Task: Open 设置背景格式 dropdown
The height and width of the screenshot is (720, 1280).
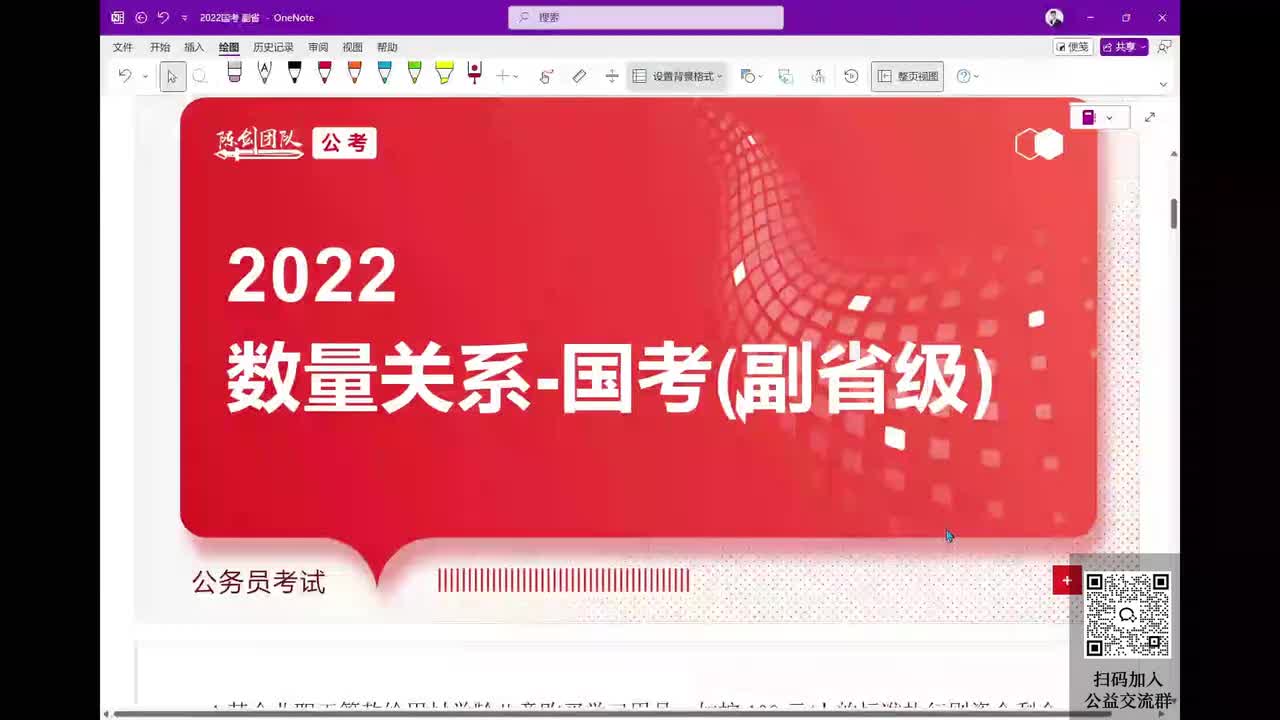Action: [677, 76]
